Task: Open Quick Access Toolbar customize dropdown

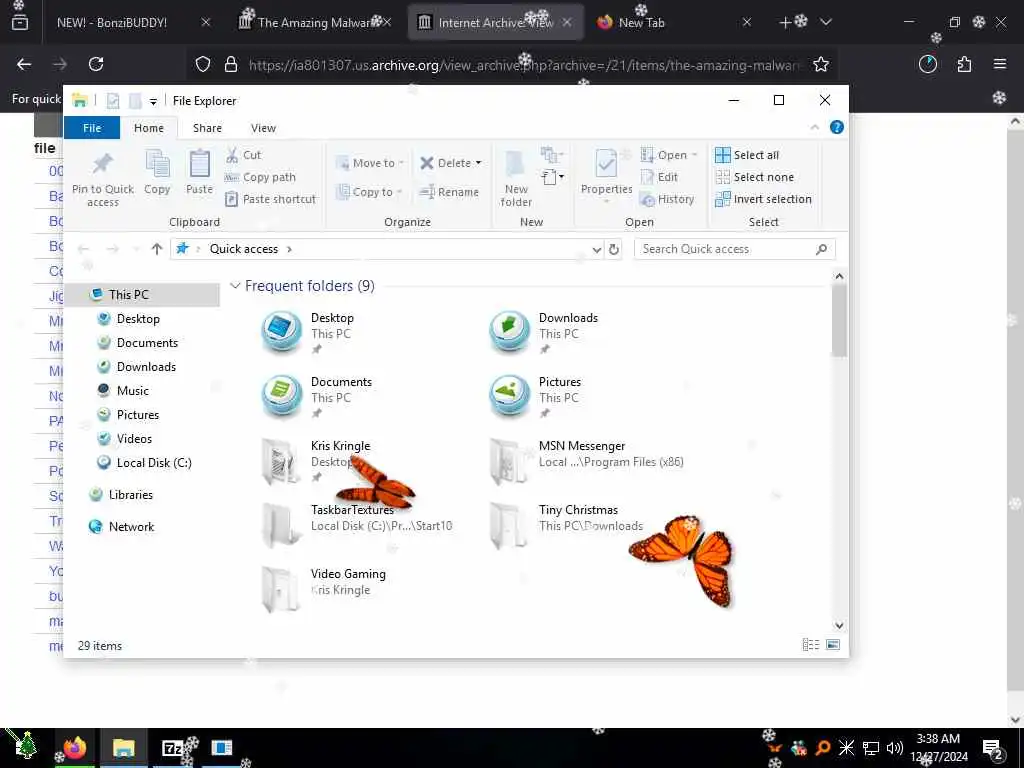Action: pos(153,101)
